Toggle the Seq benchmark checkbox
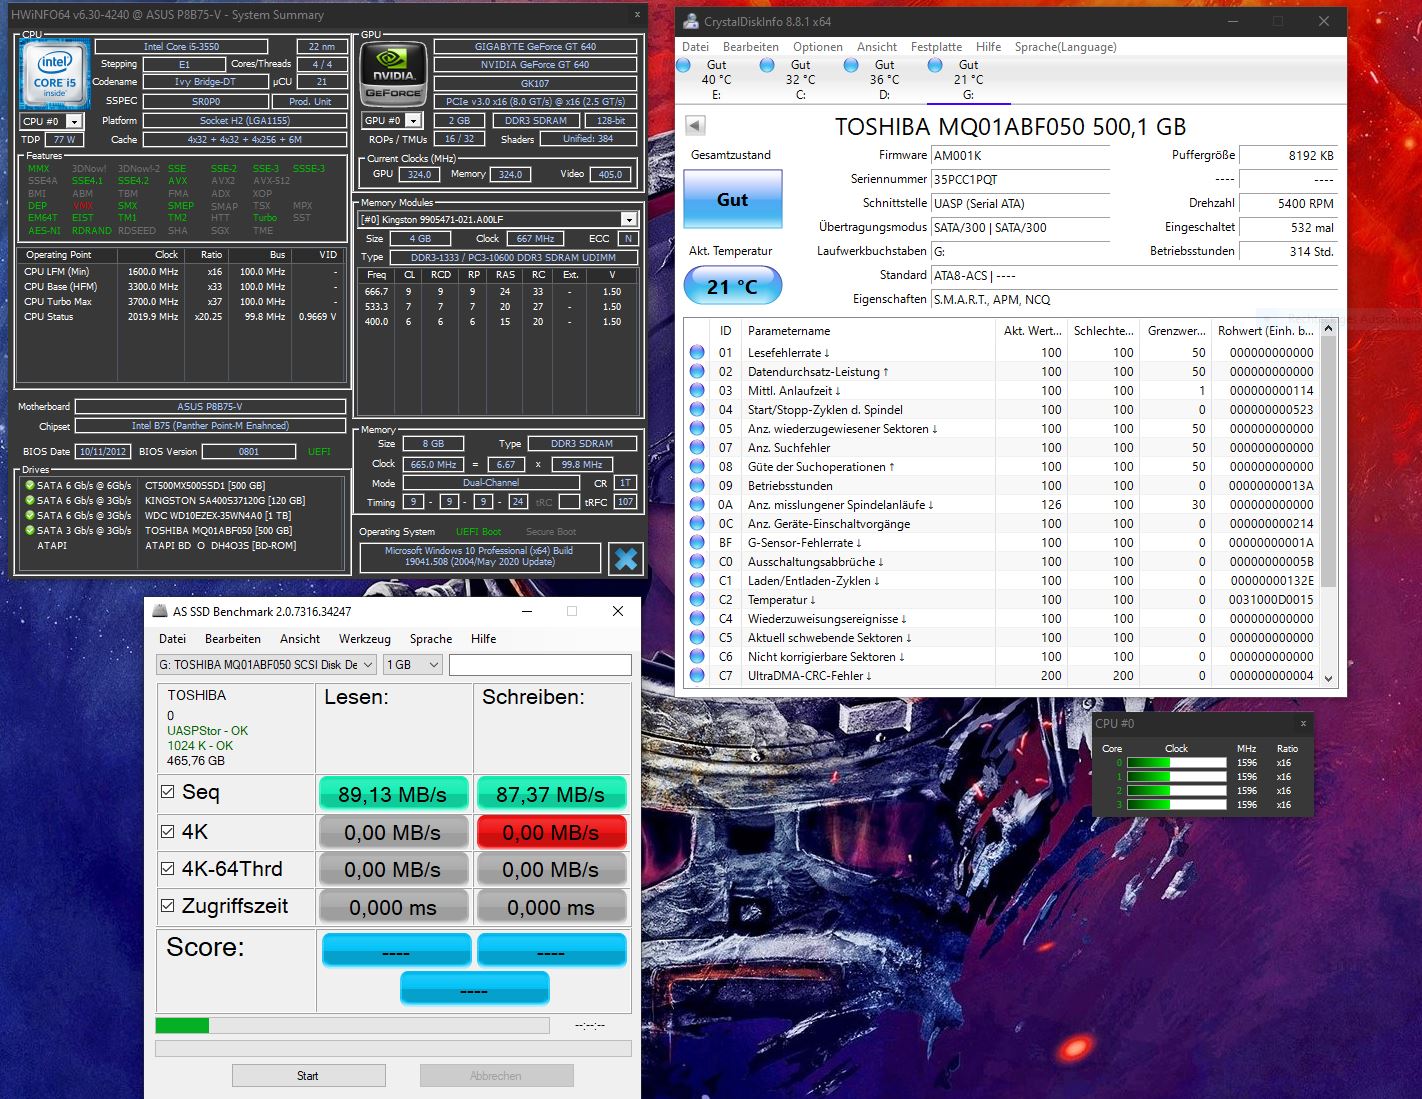 pyautogui.click(x=168, y=792)
